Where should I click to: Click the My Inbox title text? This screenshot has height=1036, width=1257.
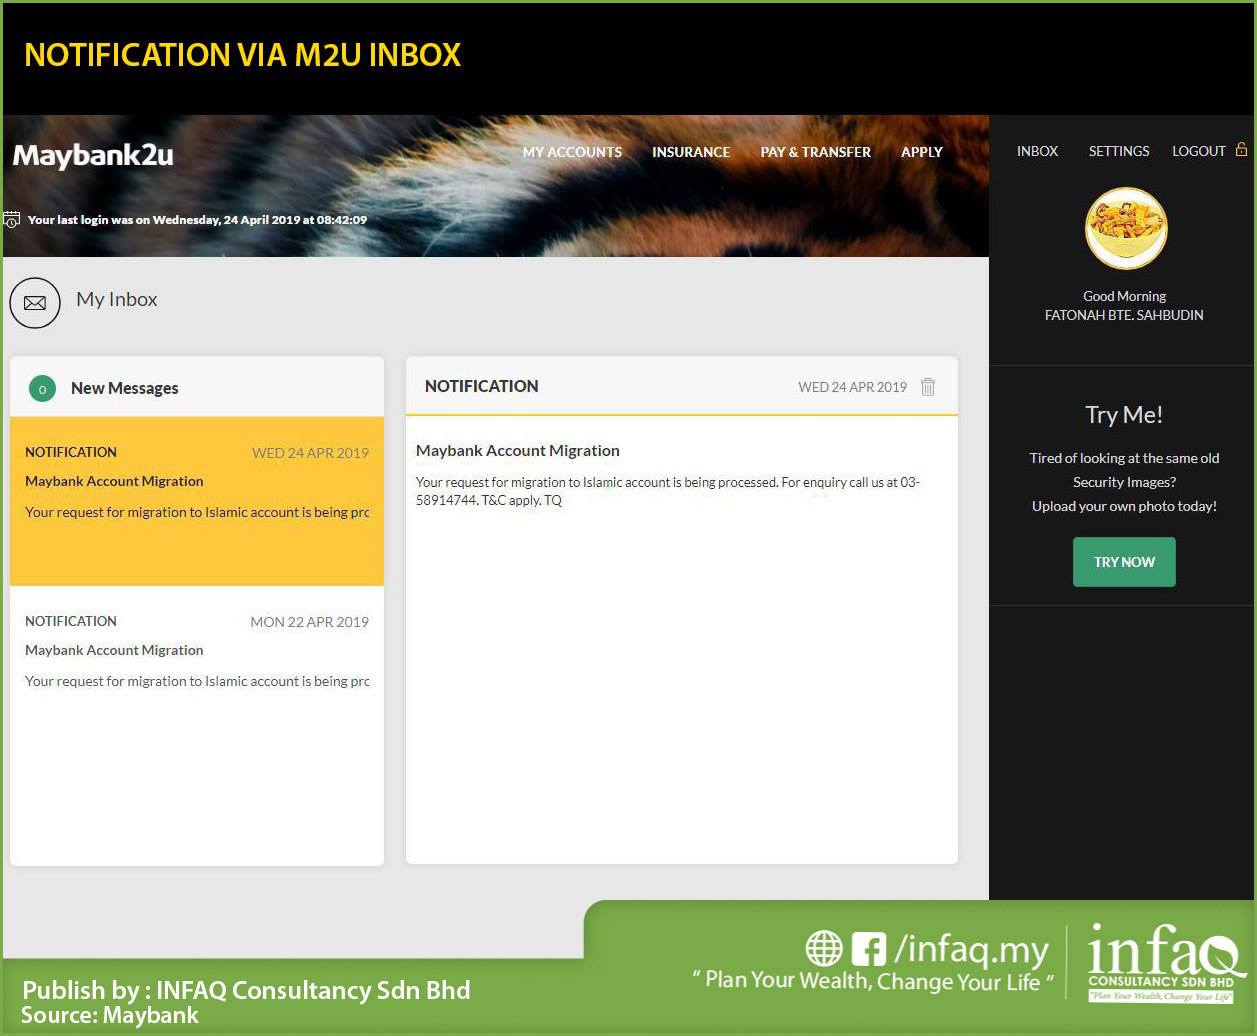pos(117,299)
